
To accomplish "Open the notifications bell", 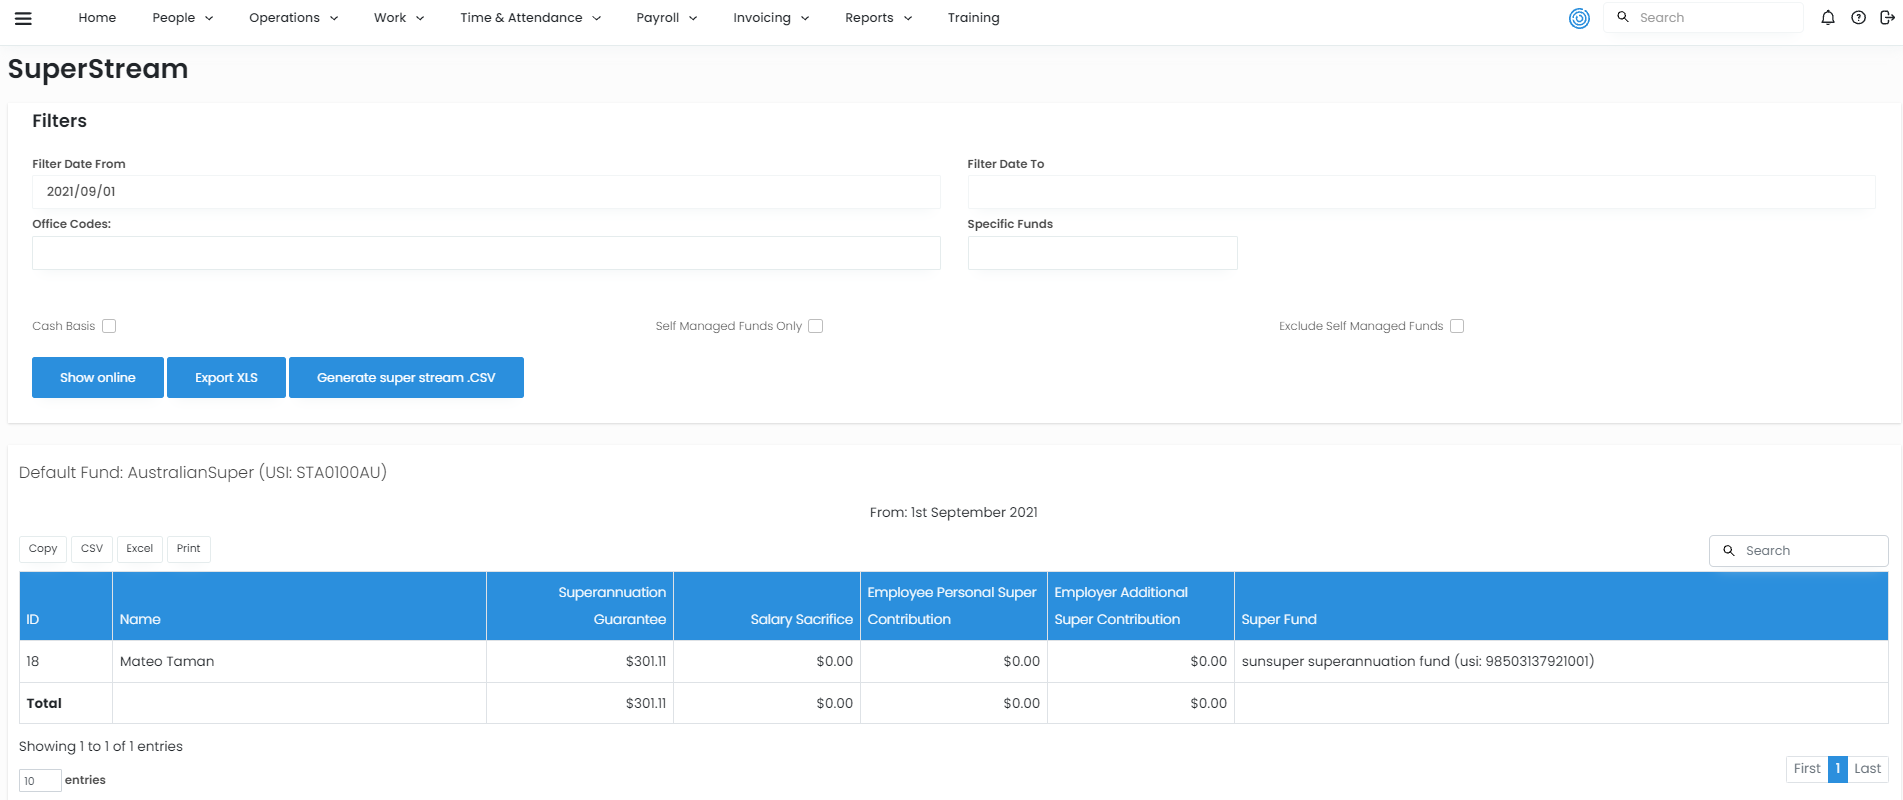I will pos(1827,18).
